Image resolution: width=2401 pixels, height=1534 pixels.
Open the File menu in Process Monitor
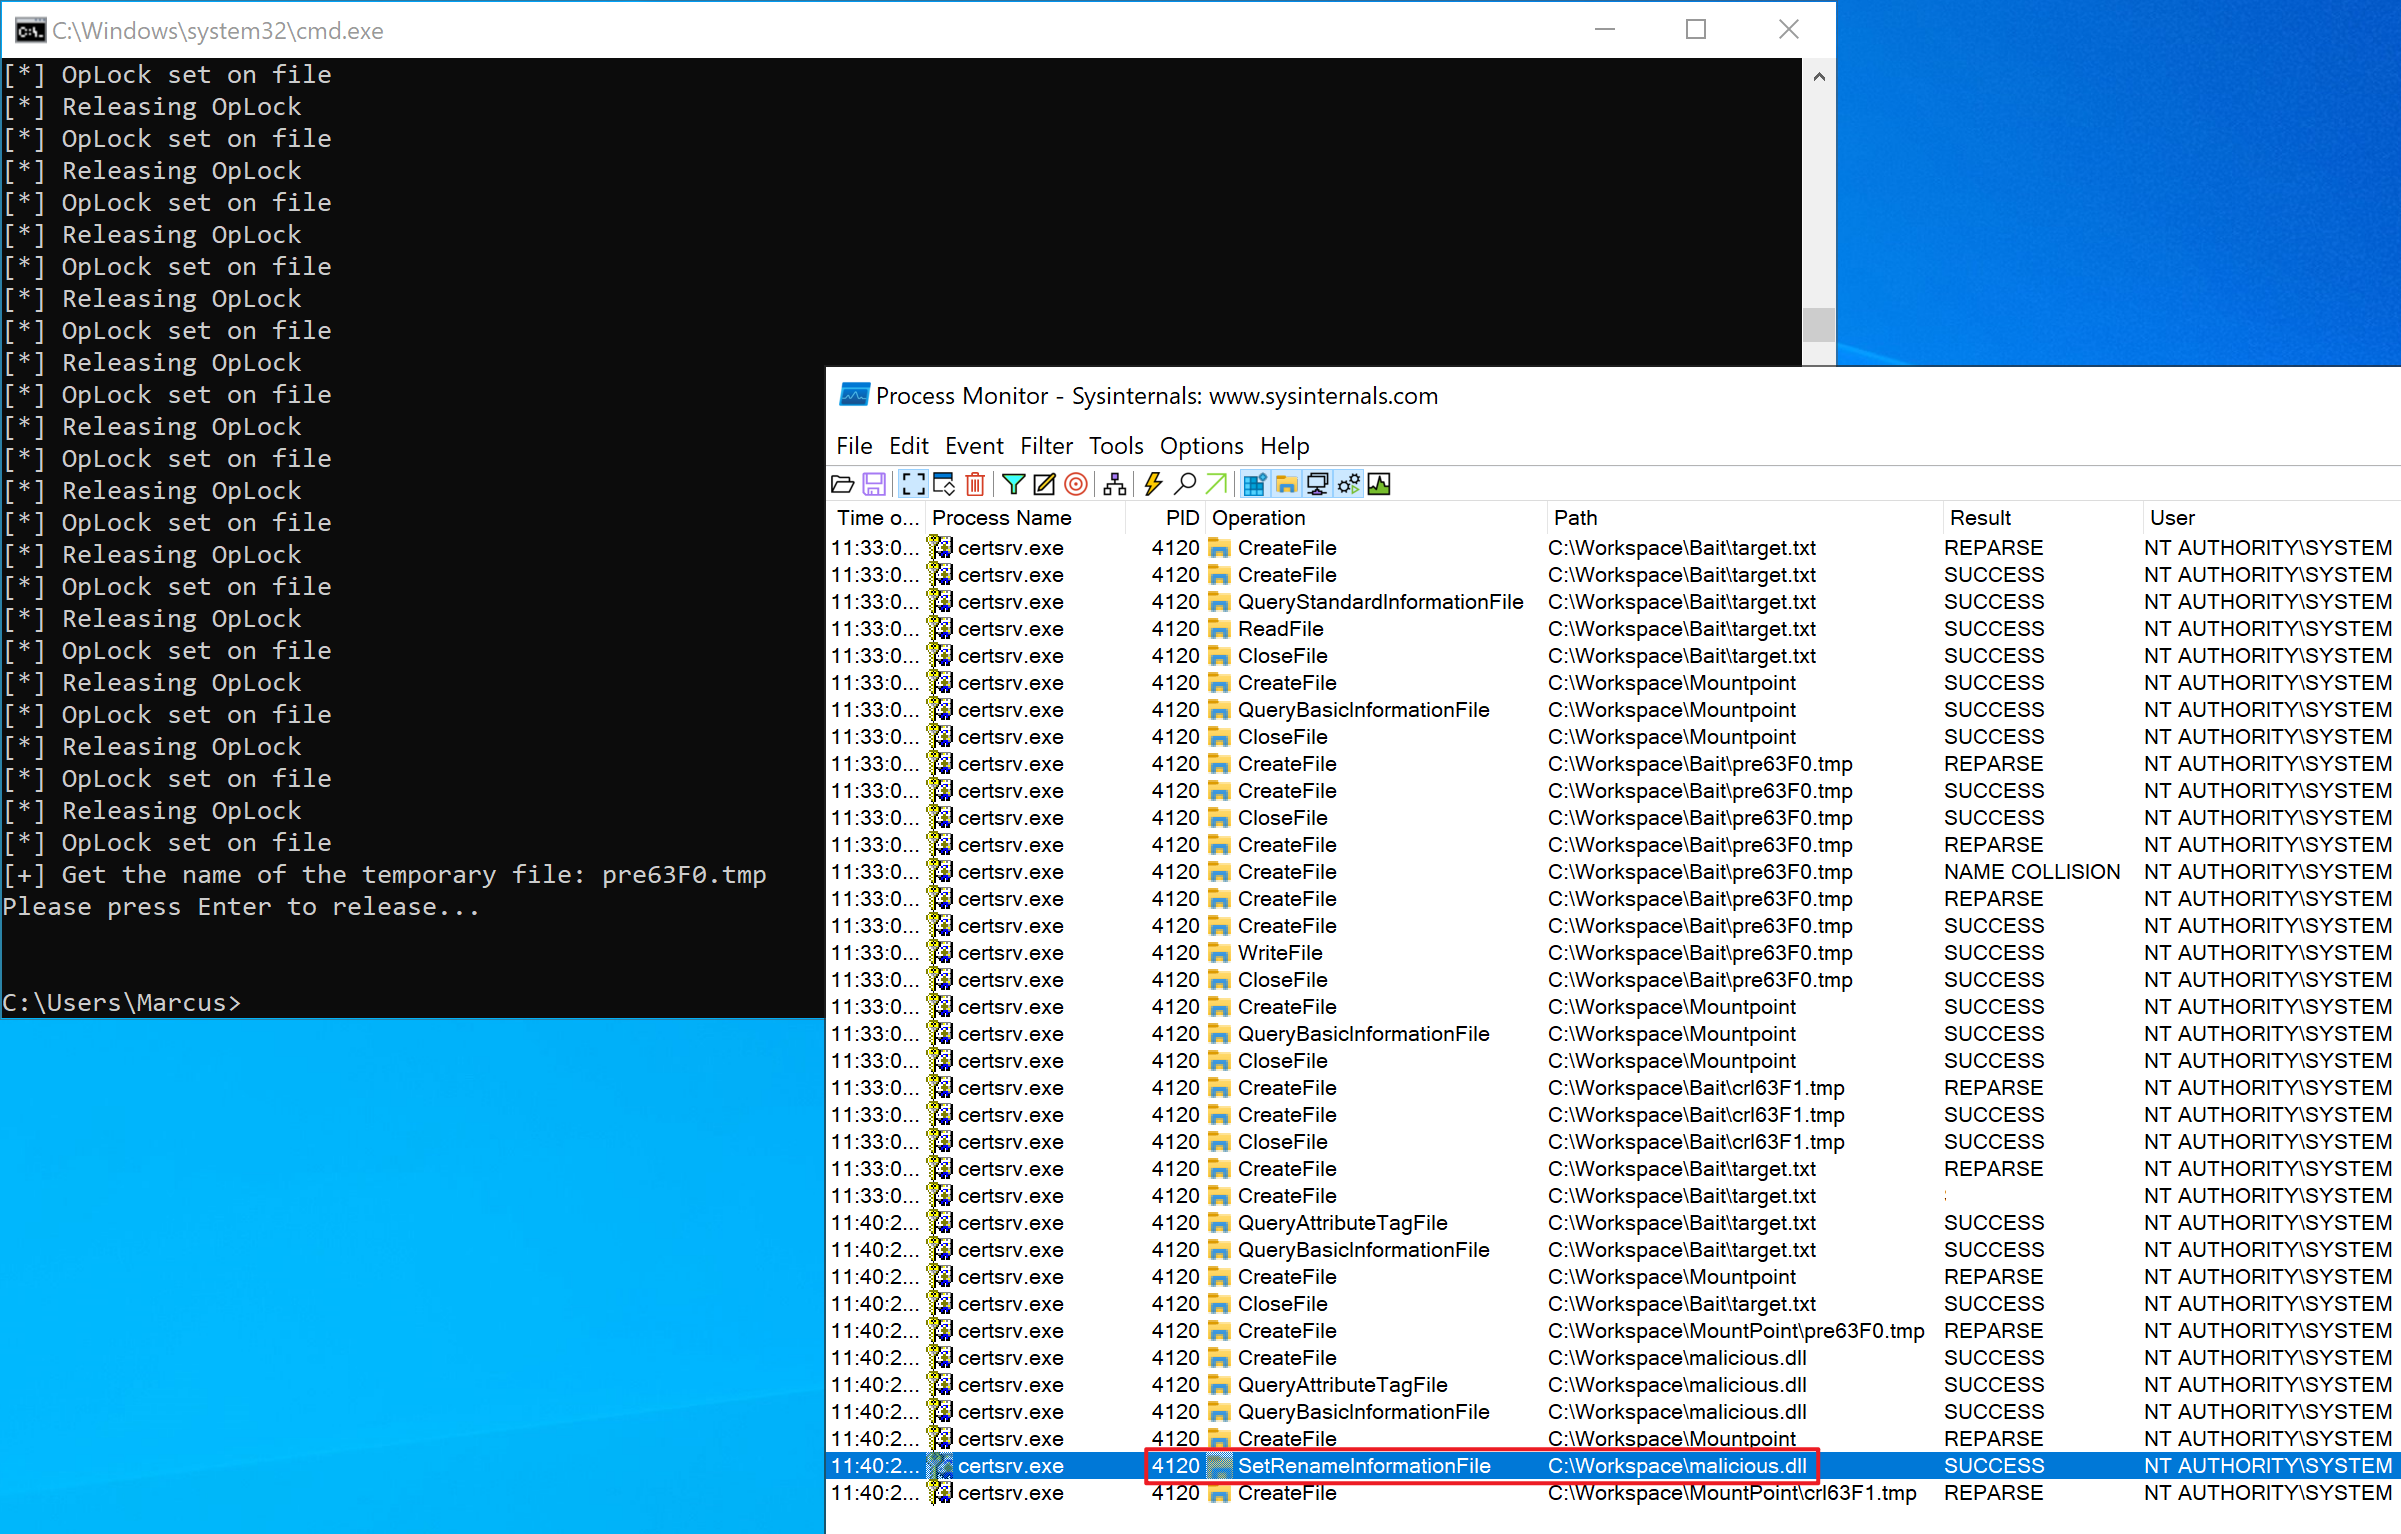click(x=854, y=446)
